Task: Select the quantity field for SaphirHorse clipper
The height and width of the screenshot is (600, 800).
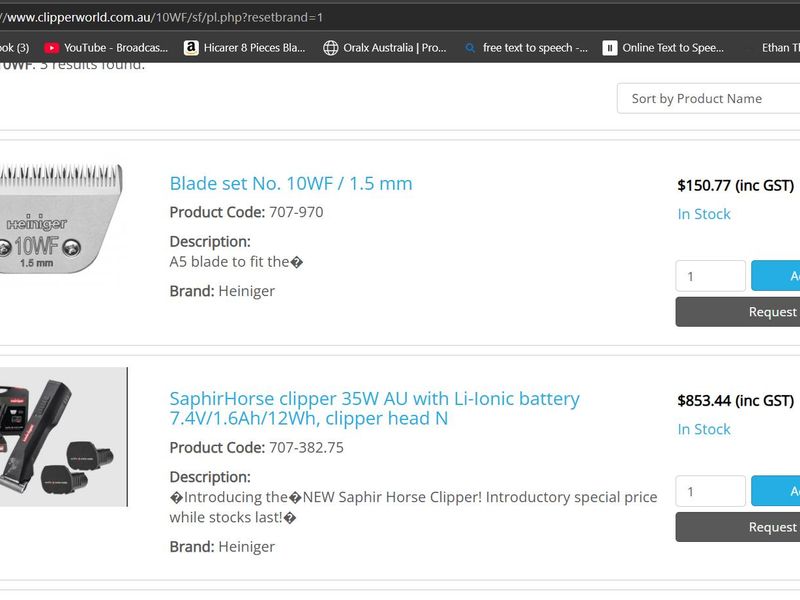Action: pyautogui.click(x=710, y=491)
